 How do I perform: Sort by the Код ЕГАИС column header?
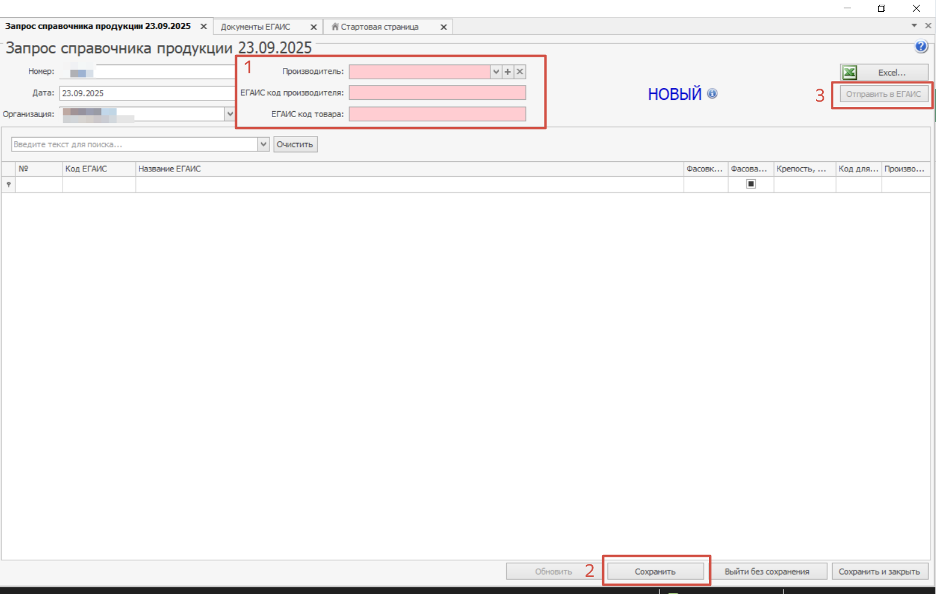coord(98,169)
